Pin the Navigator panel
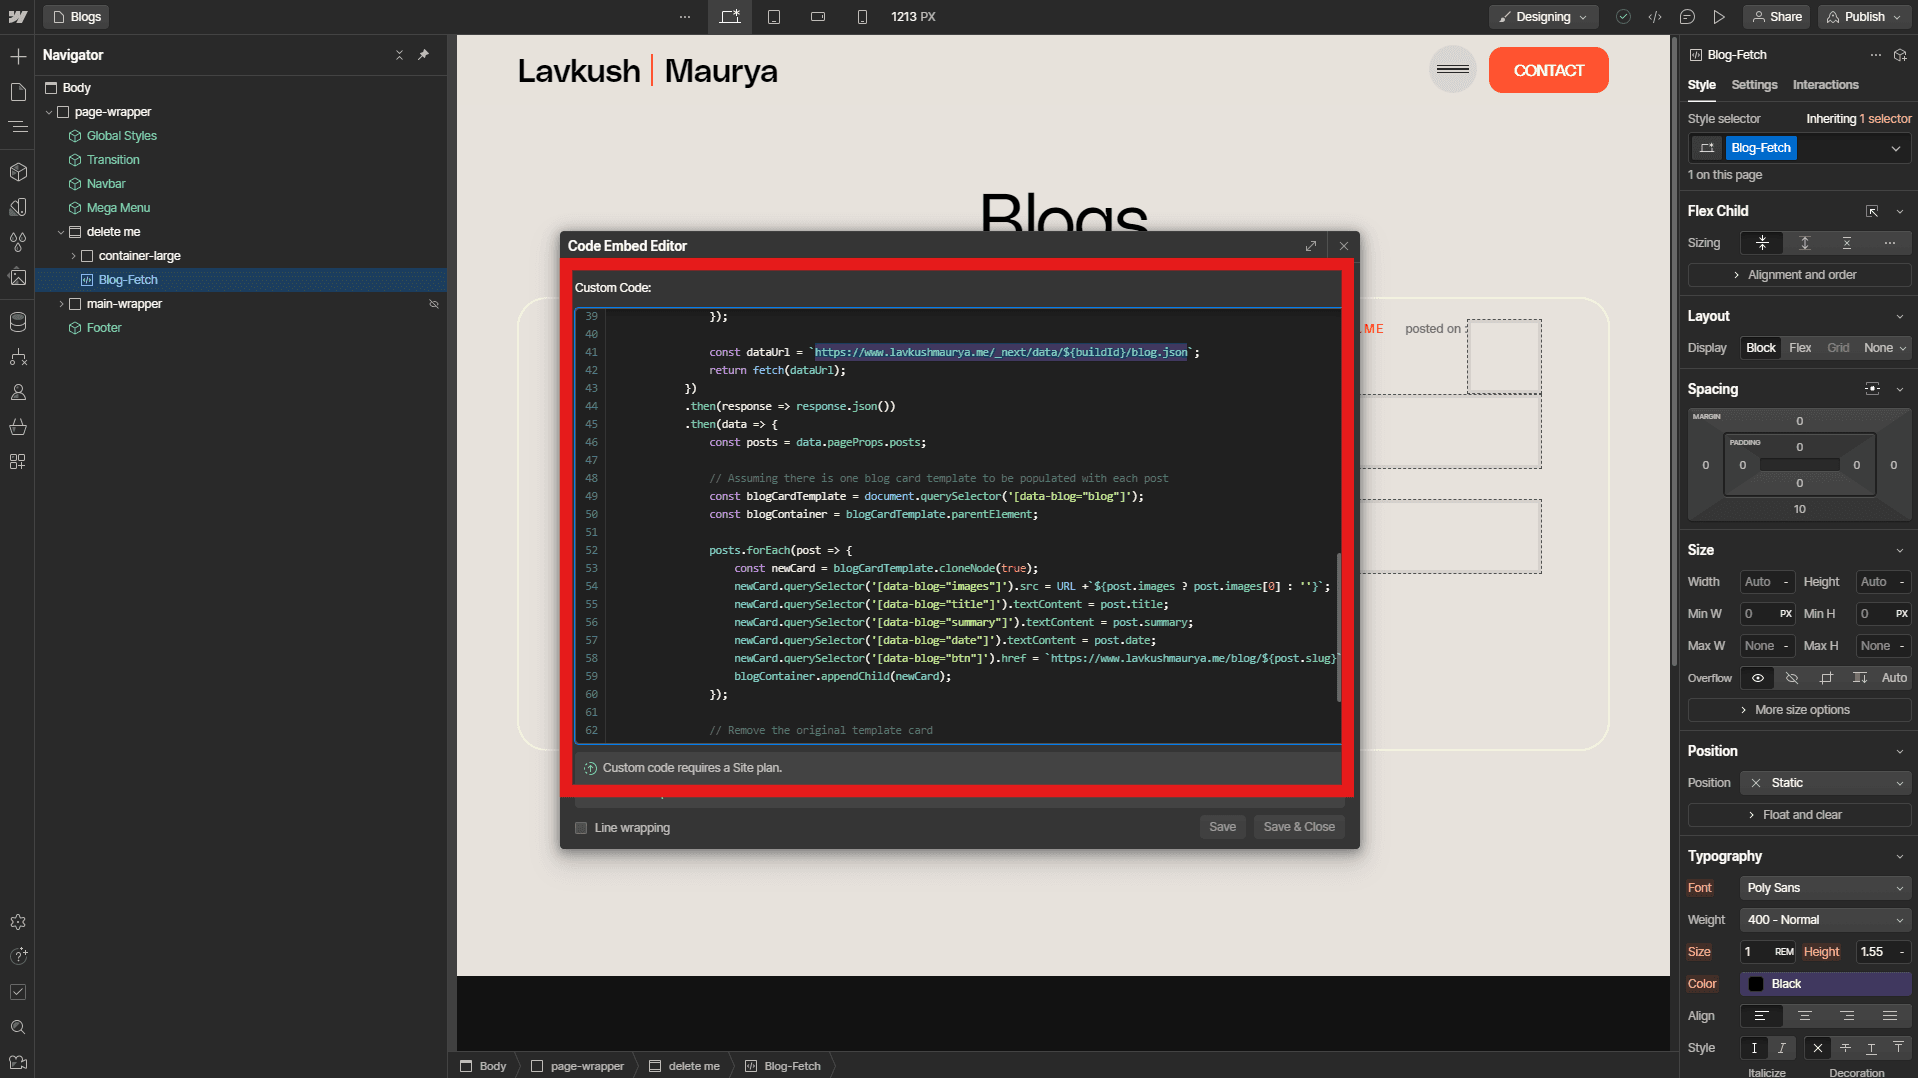The width and height of the screenshot is (1918, 1078). (x=424, y=55)
